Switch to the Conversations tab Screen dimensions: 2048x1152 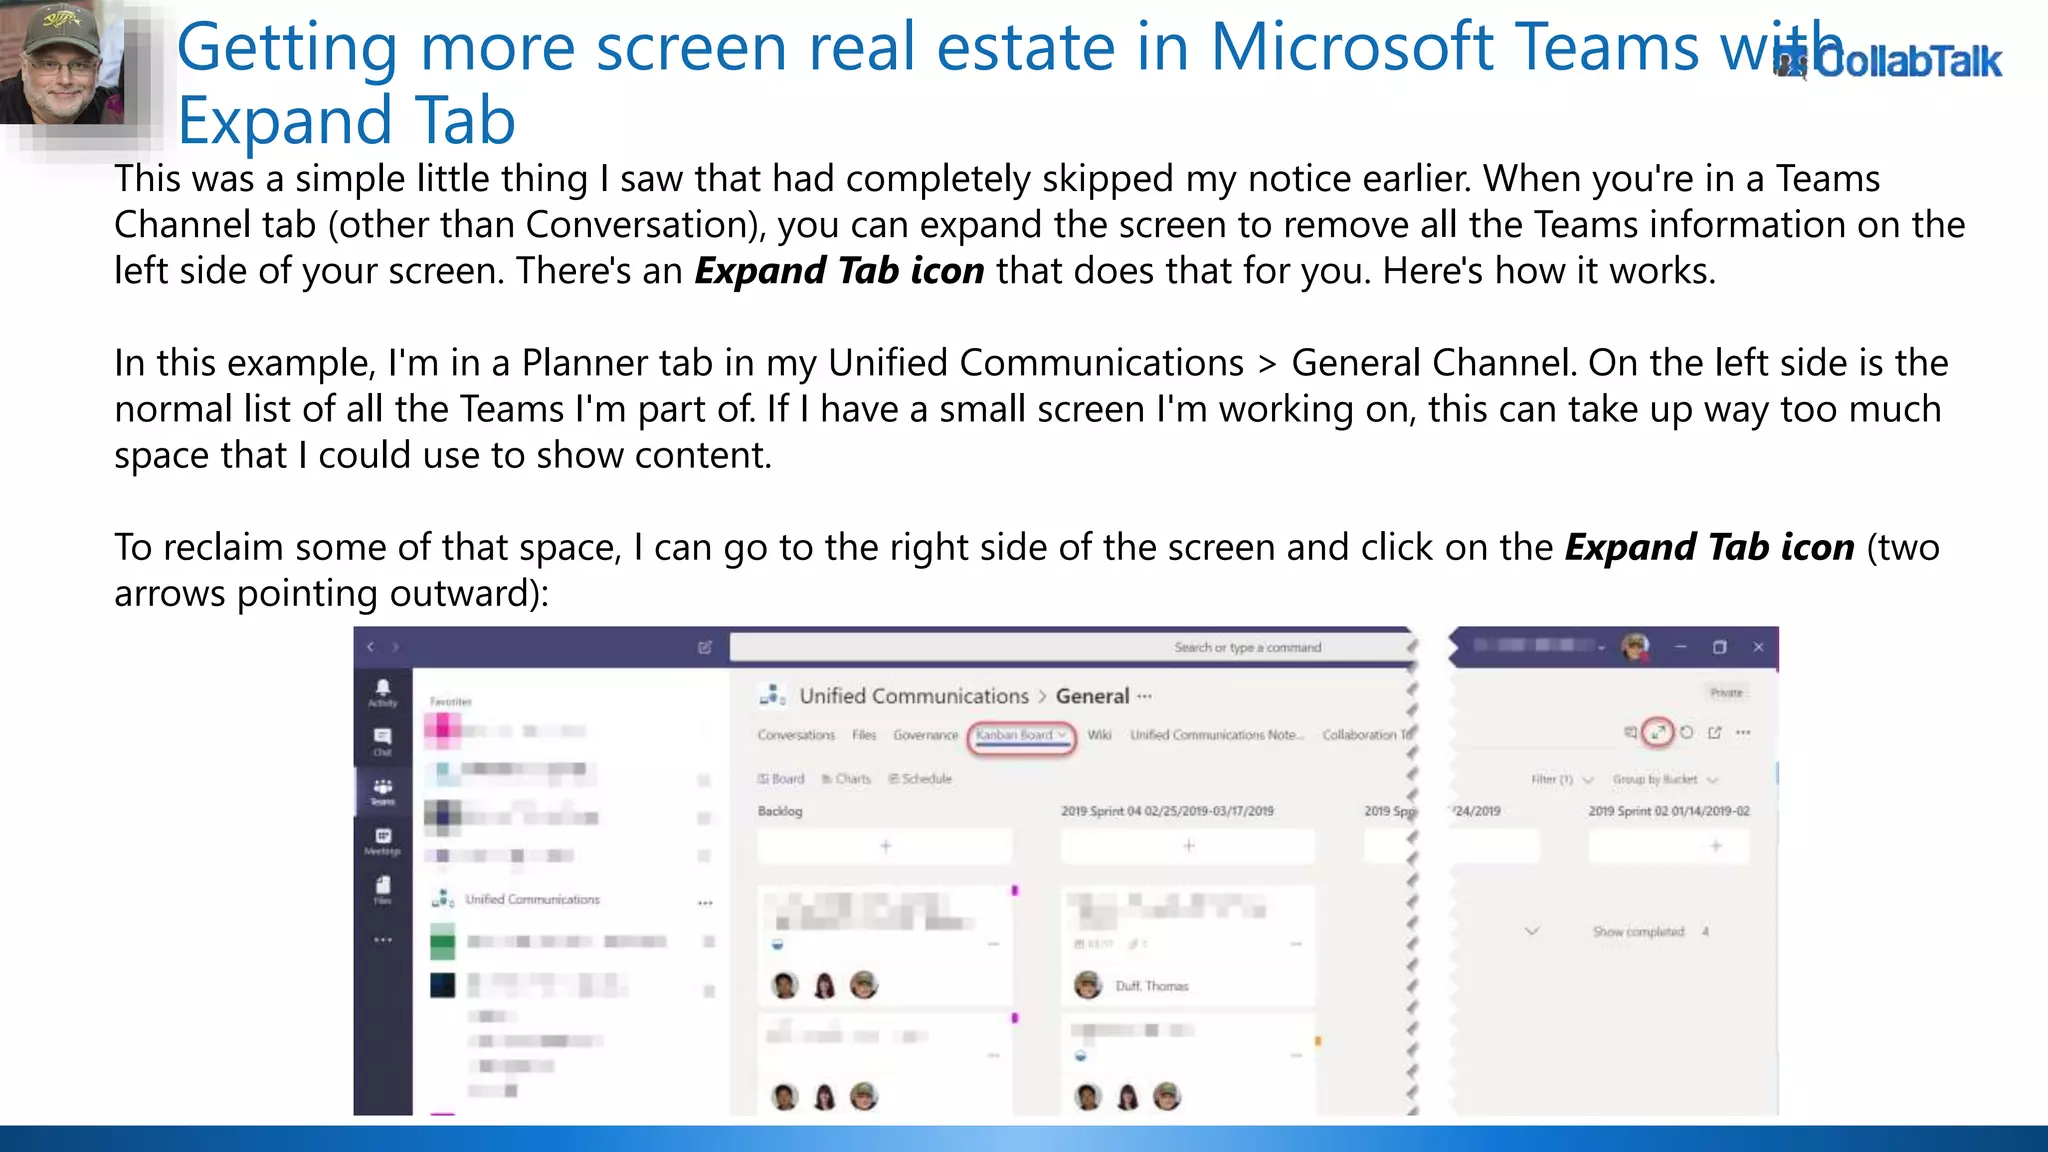pyautogui.click(x=796, y=735)
